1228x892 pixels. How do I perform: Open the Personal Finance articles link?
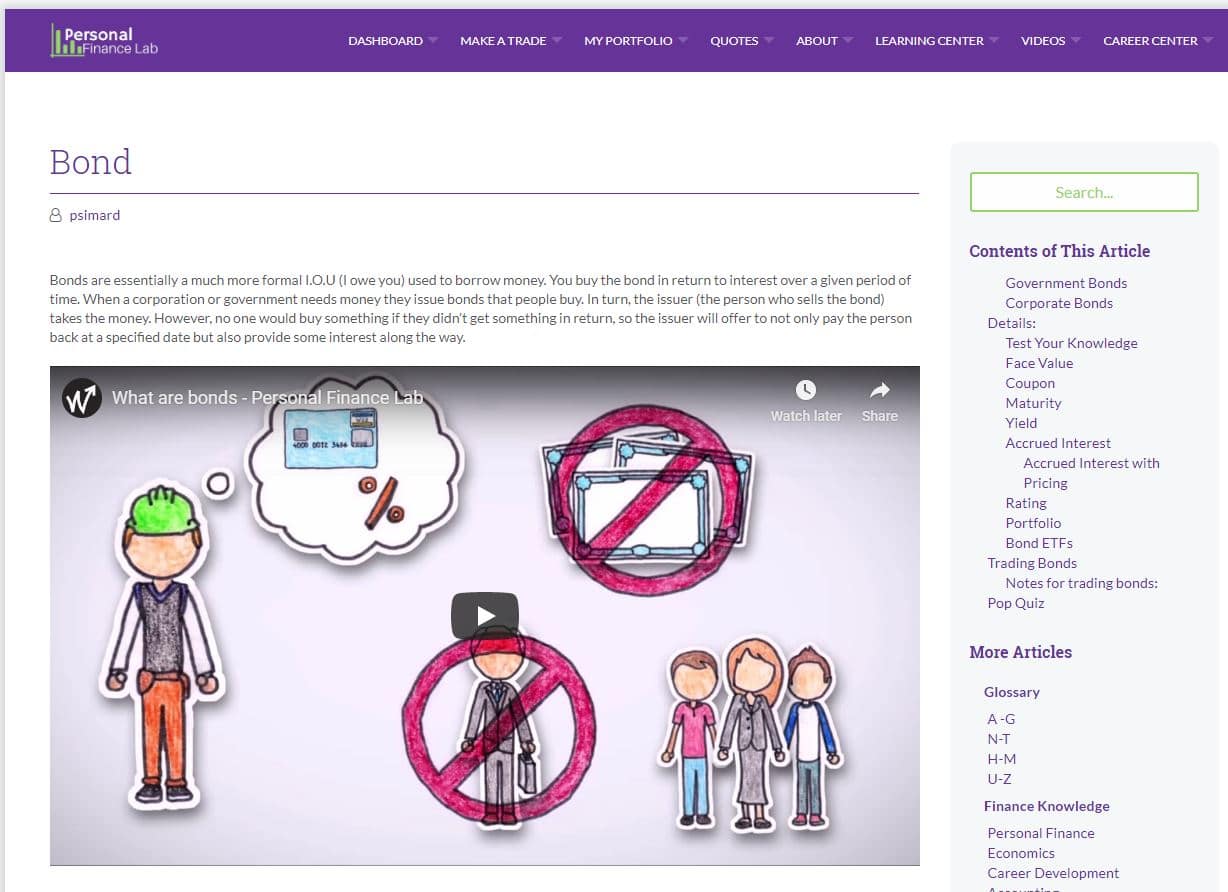pos(1041,833)
